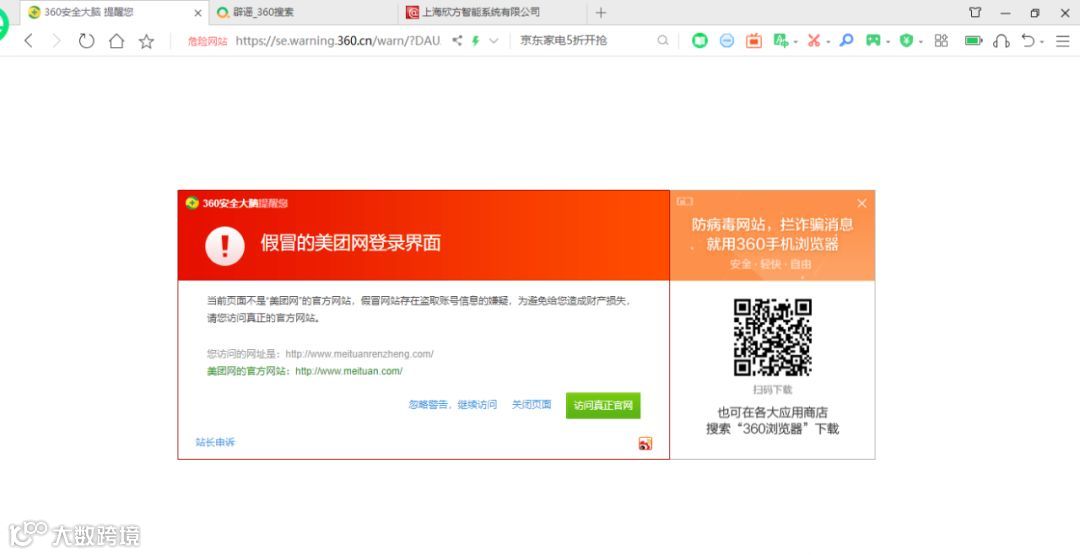
Task: Click the visited URL meituanrenzheng.com text
Action: coord(360,354)
